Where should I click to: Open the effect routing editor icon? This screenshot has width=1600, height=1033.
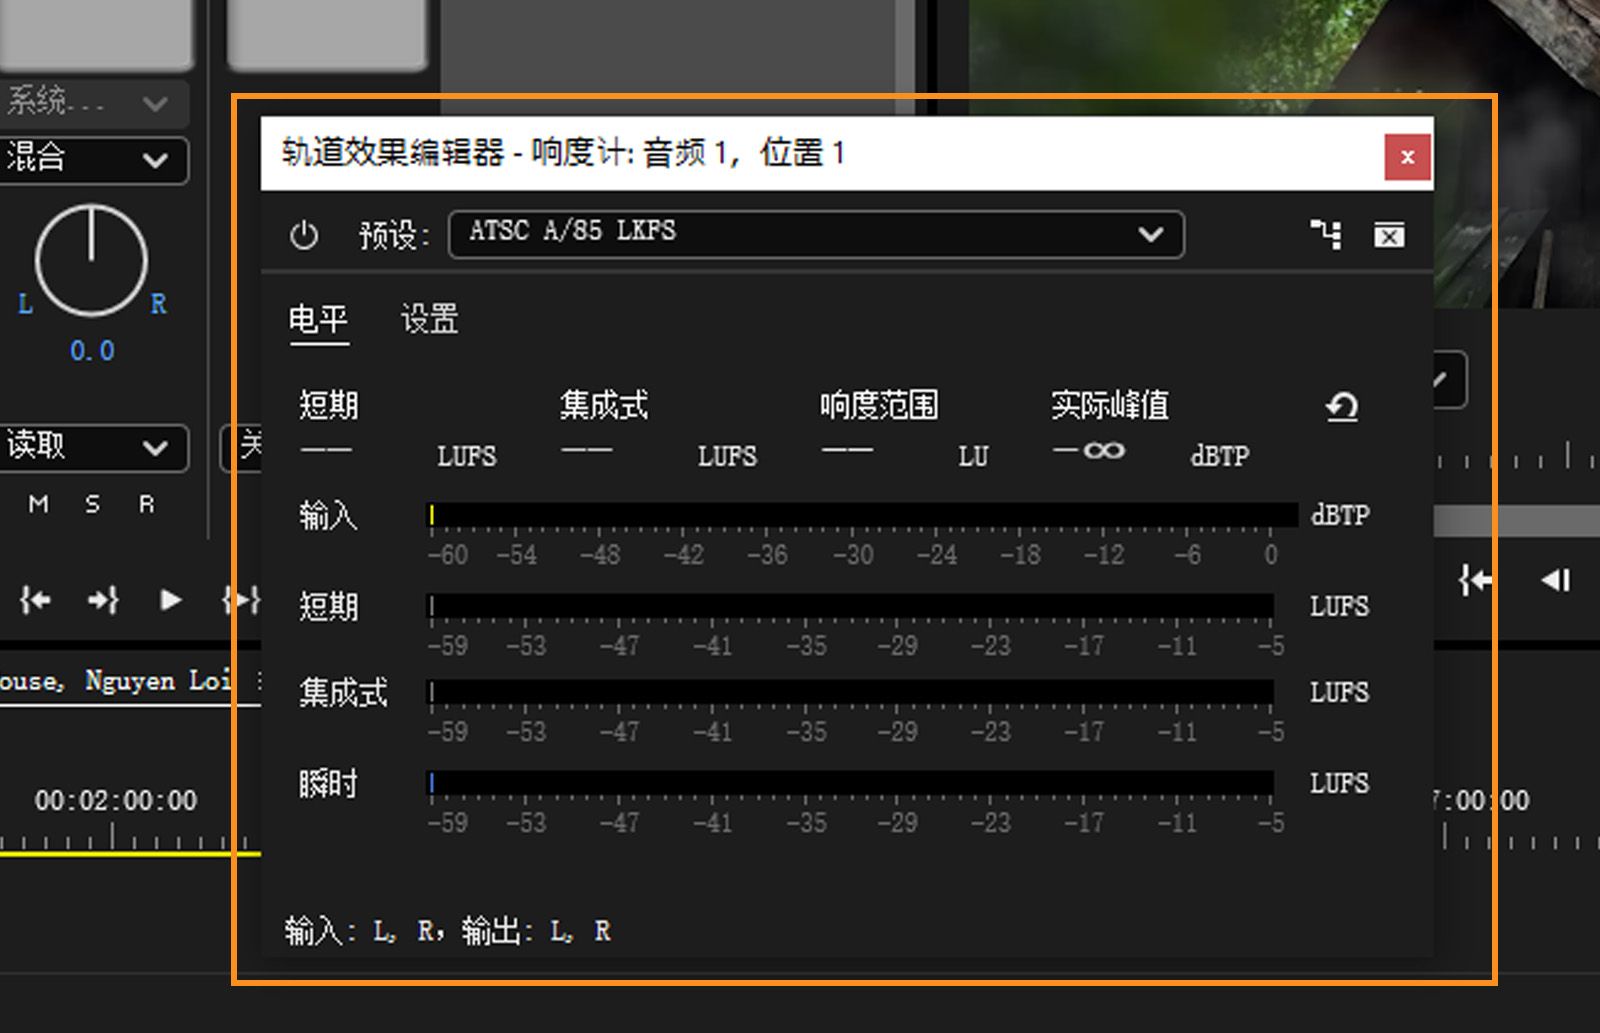[x=1326, y=235]
